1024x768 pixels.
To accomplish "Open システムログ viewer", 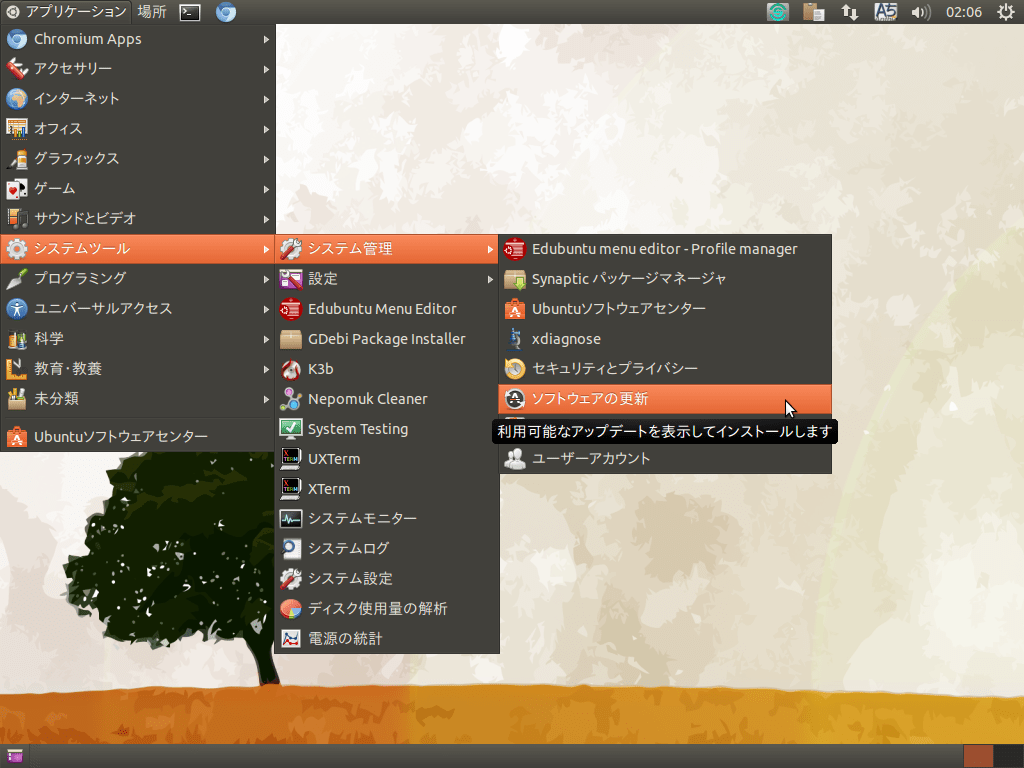I will click(387, 549).
